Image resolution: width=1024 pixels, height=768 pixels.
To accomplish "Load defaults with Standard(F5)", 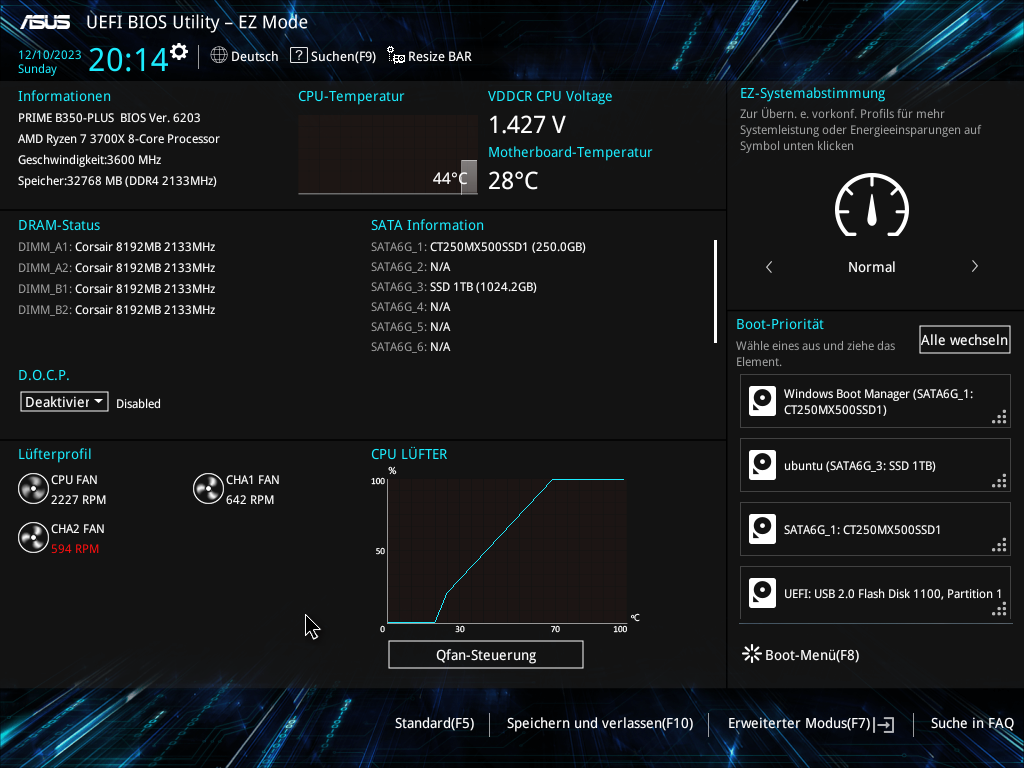I will click(x=434, y=723).
